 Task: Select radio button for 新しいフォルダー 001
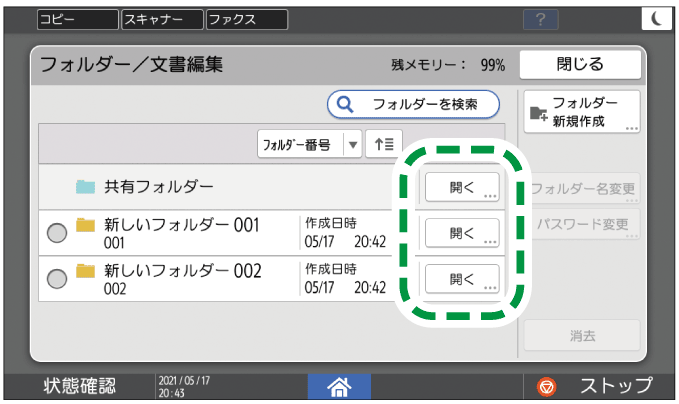[x=57, y=233]
